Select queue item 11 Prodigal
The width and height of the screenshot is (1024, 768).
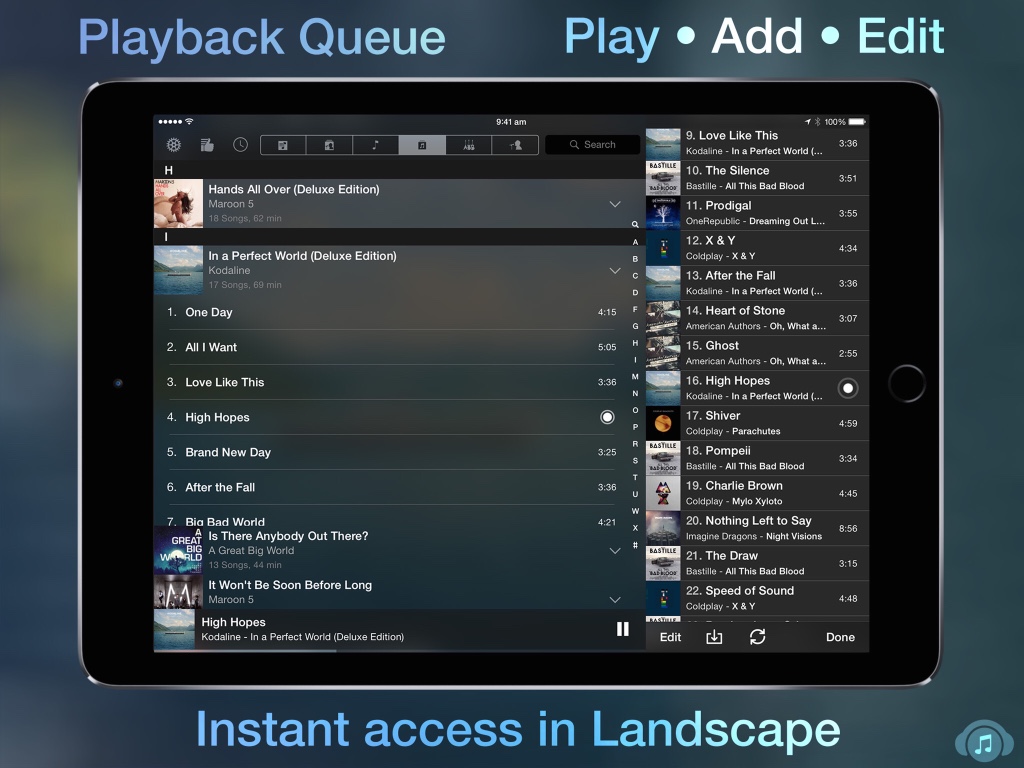pos(758,213)
